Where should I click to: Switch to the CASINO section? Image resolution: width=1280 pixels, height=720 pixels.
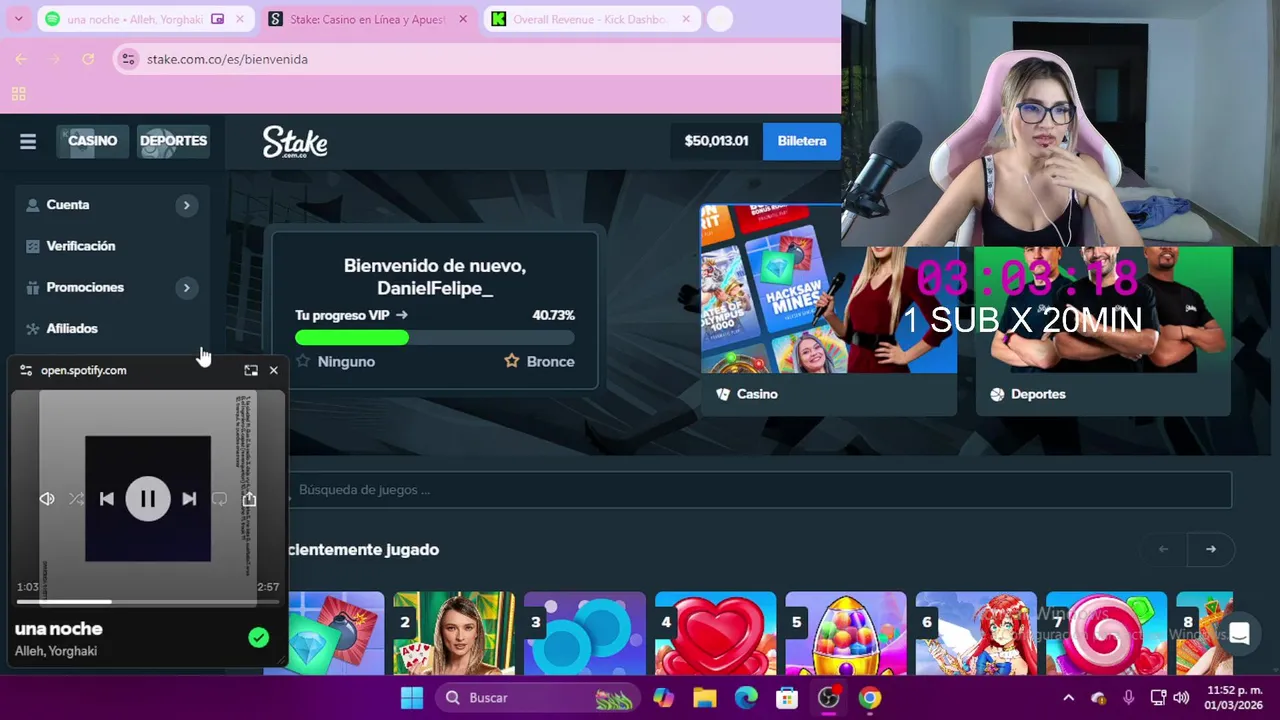click(x=92, y=141)
